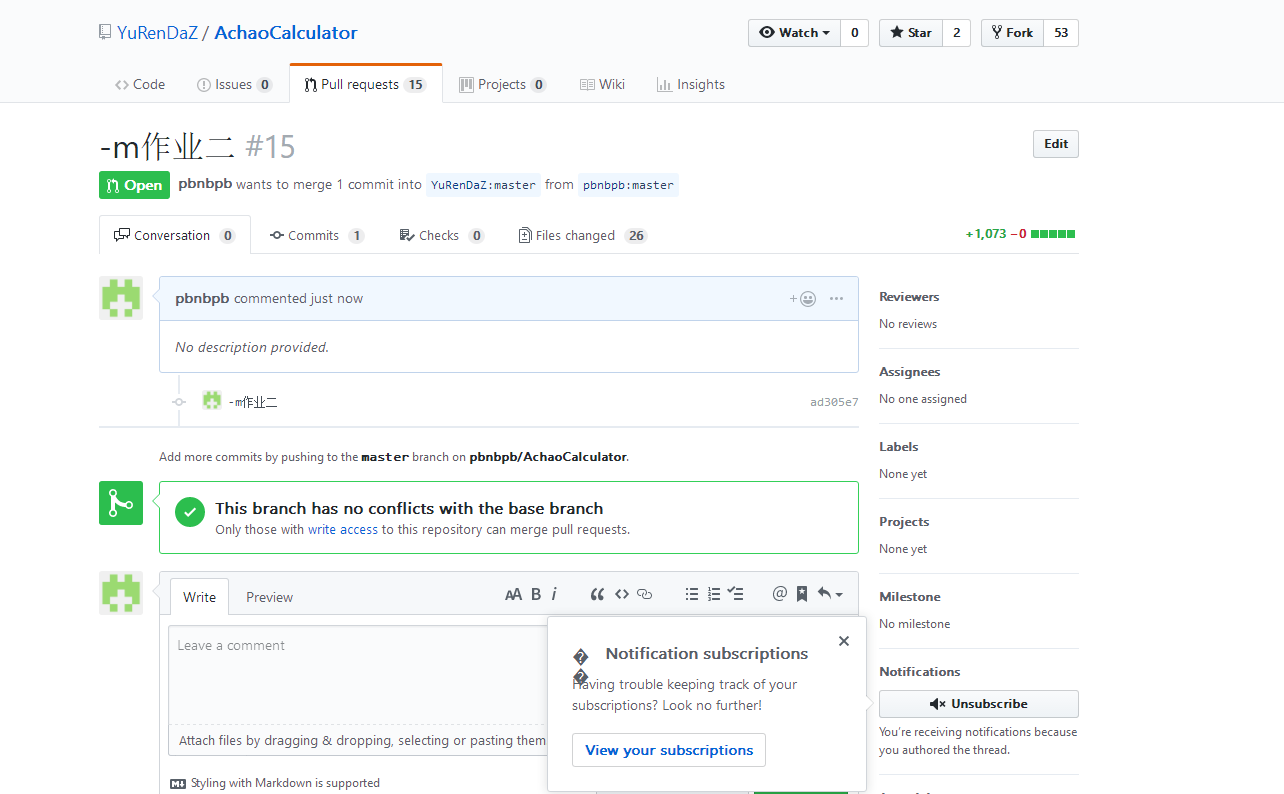Click the avatar next to the comment box

pyautogui.click(x=121, y=593)
